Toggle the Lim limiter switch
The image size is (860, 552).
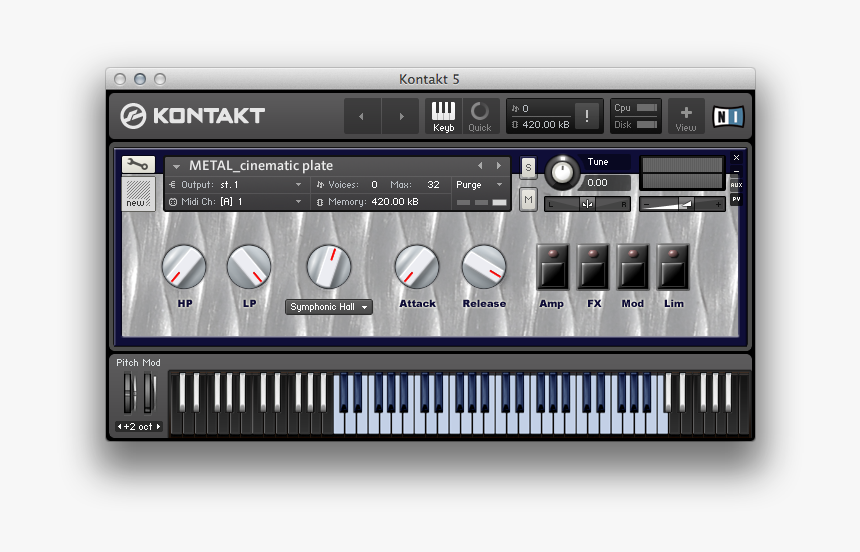(x=673, y=267)
